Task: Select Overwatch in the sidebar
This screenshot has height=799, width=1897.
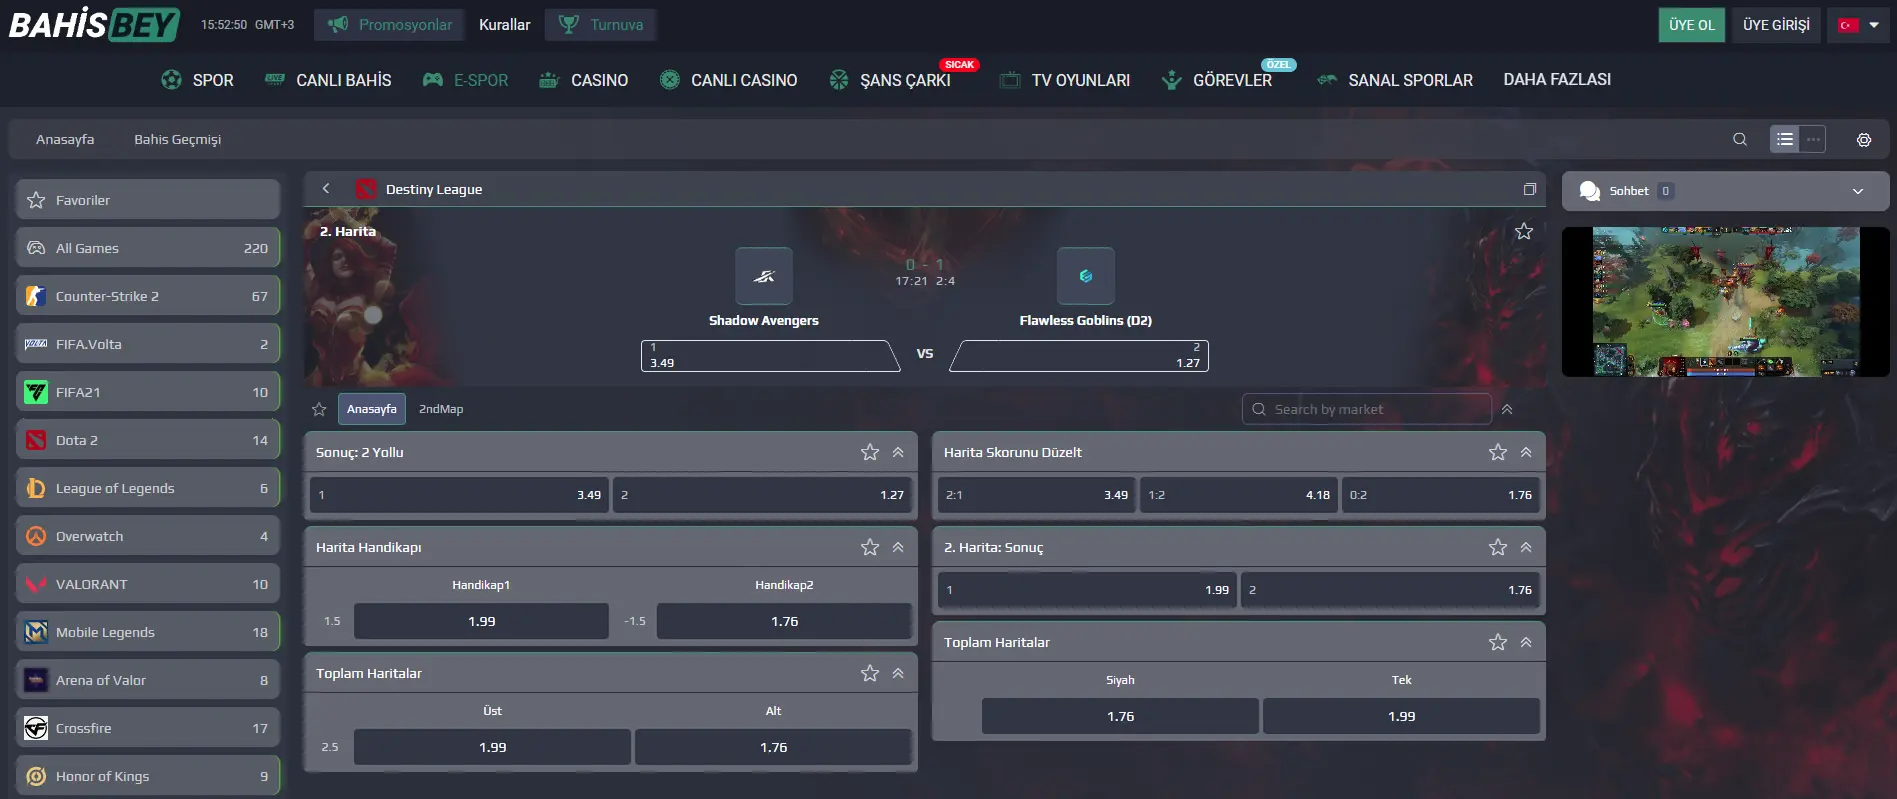Action: coord(148,536)
